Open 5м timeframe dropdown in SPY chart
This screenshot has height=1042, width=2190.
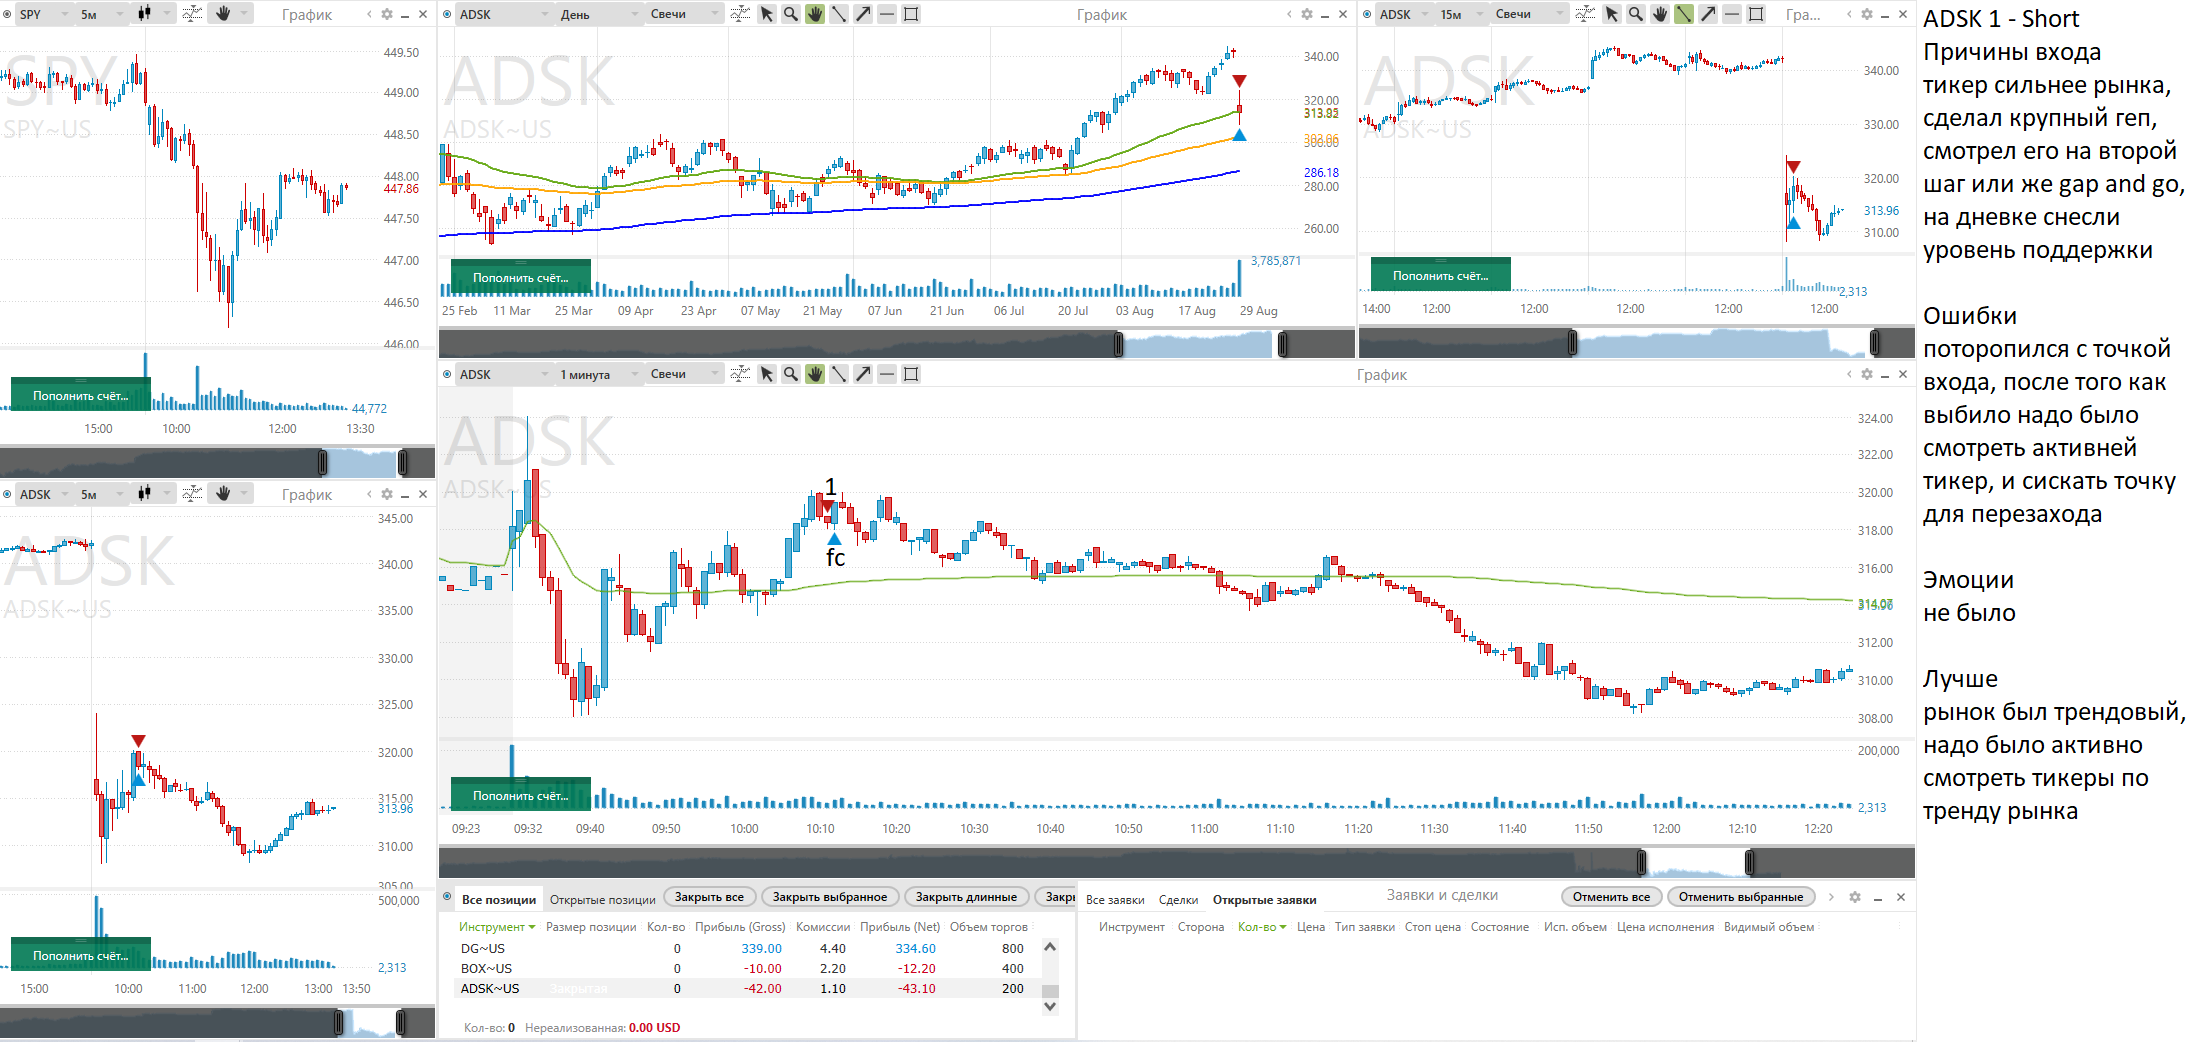coord(102,14)
